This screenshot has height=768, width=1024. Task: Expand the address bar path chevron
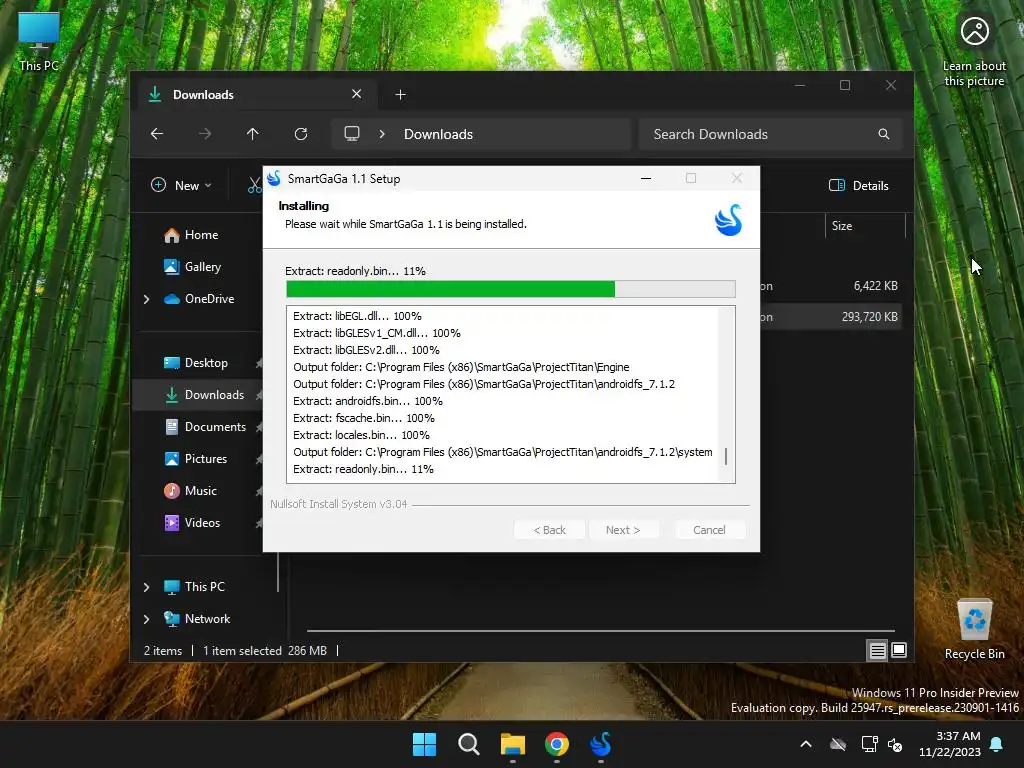tap(382, 134)
